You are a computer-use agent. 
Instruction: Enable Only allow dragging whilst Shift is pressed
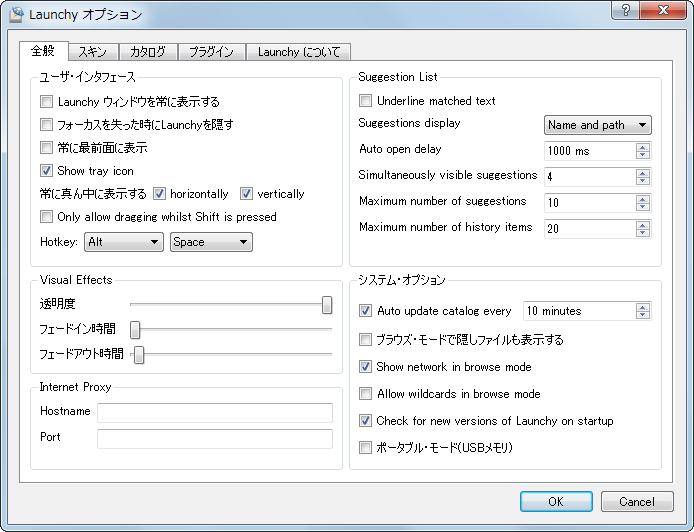coord(46,217)
